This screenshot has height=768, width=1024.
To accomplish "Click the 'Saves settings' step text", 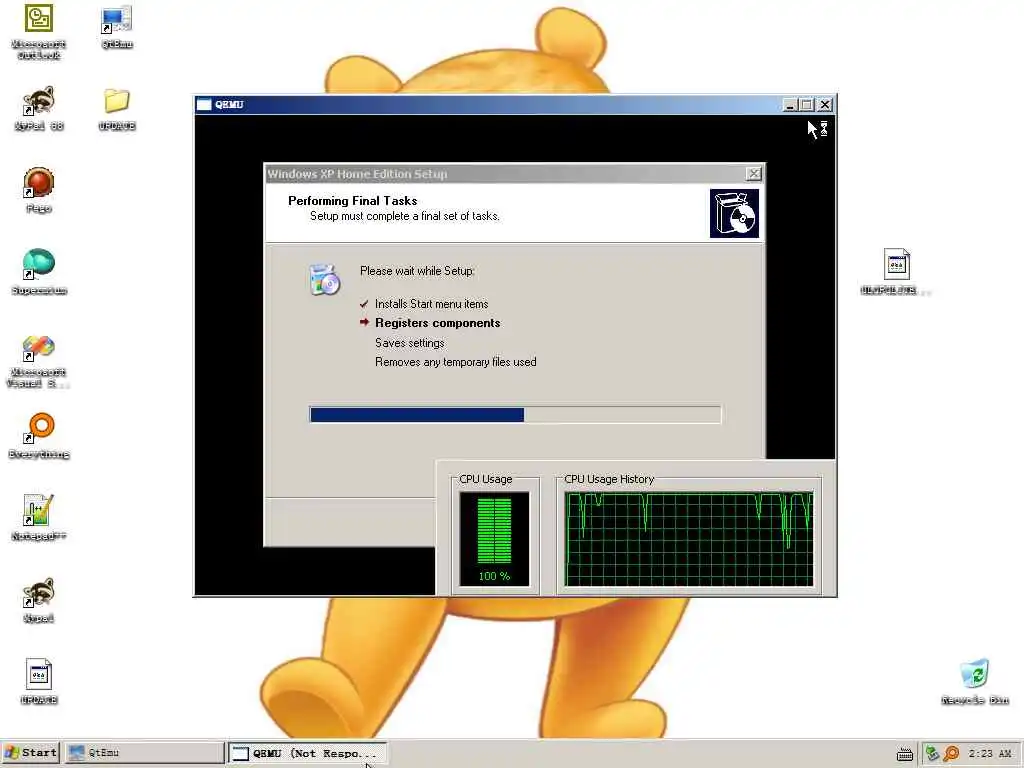I will click(409, 343).
